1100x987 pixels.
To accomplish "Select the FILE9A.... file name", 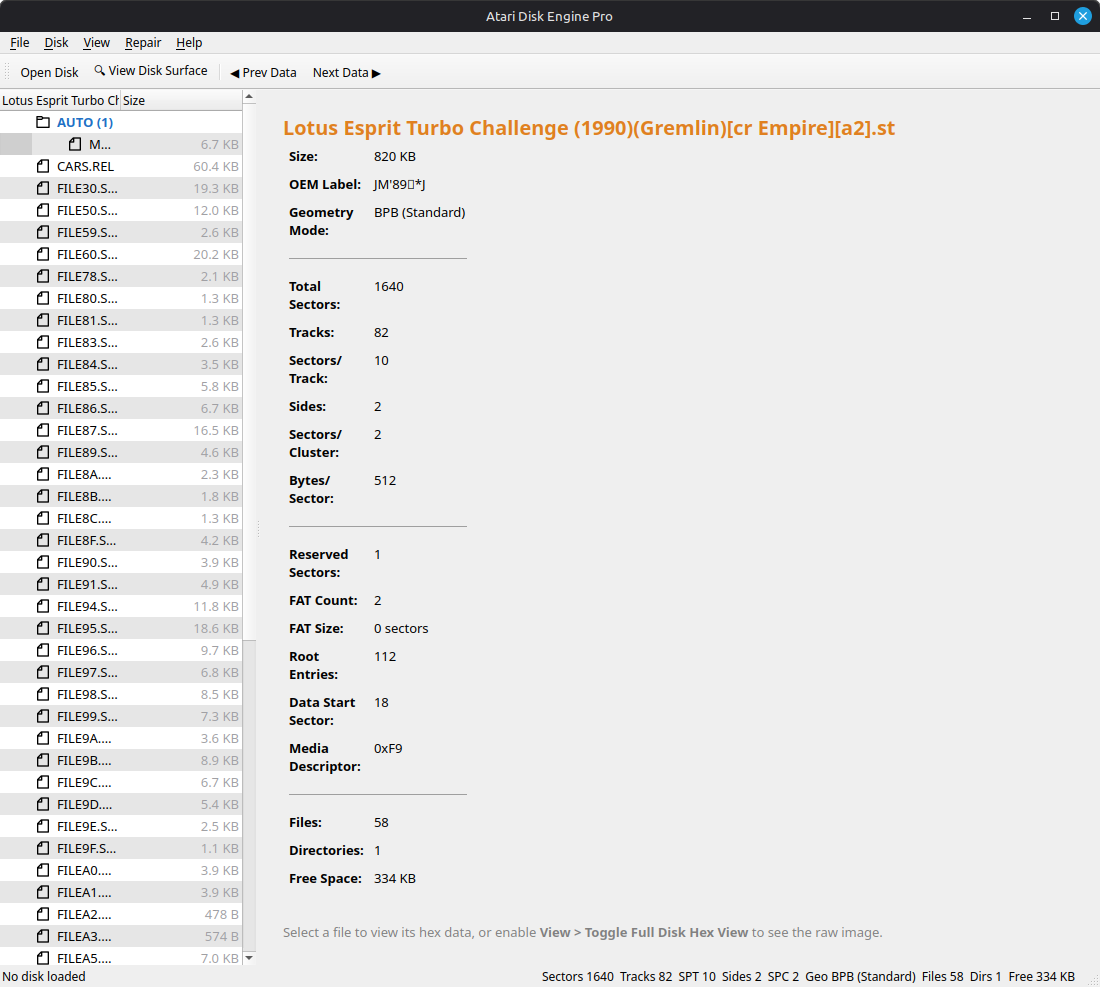I will [84, 739].
